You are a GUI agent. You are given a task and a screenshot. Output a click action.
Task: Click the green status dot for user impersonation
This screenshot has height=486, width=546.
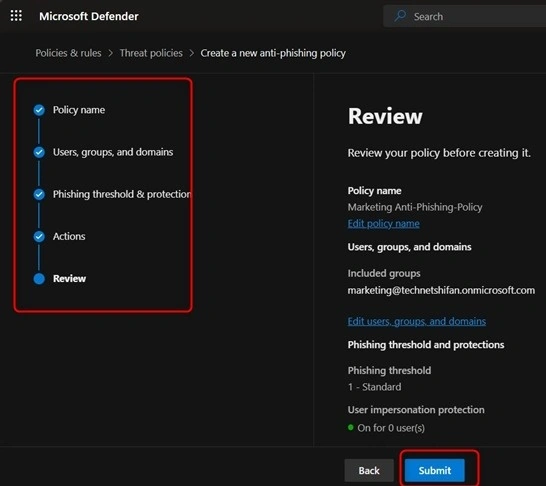point(351,427)
